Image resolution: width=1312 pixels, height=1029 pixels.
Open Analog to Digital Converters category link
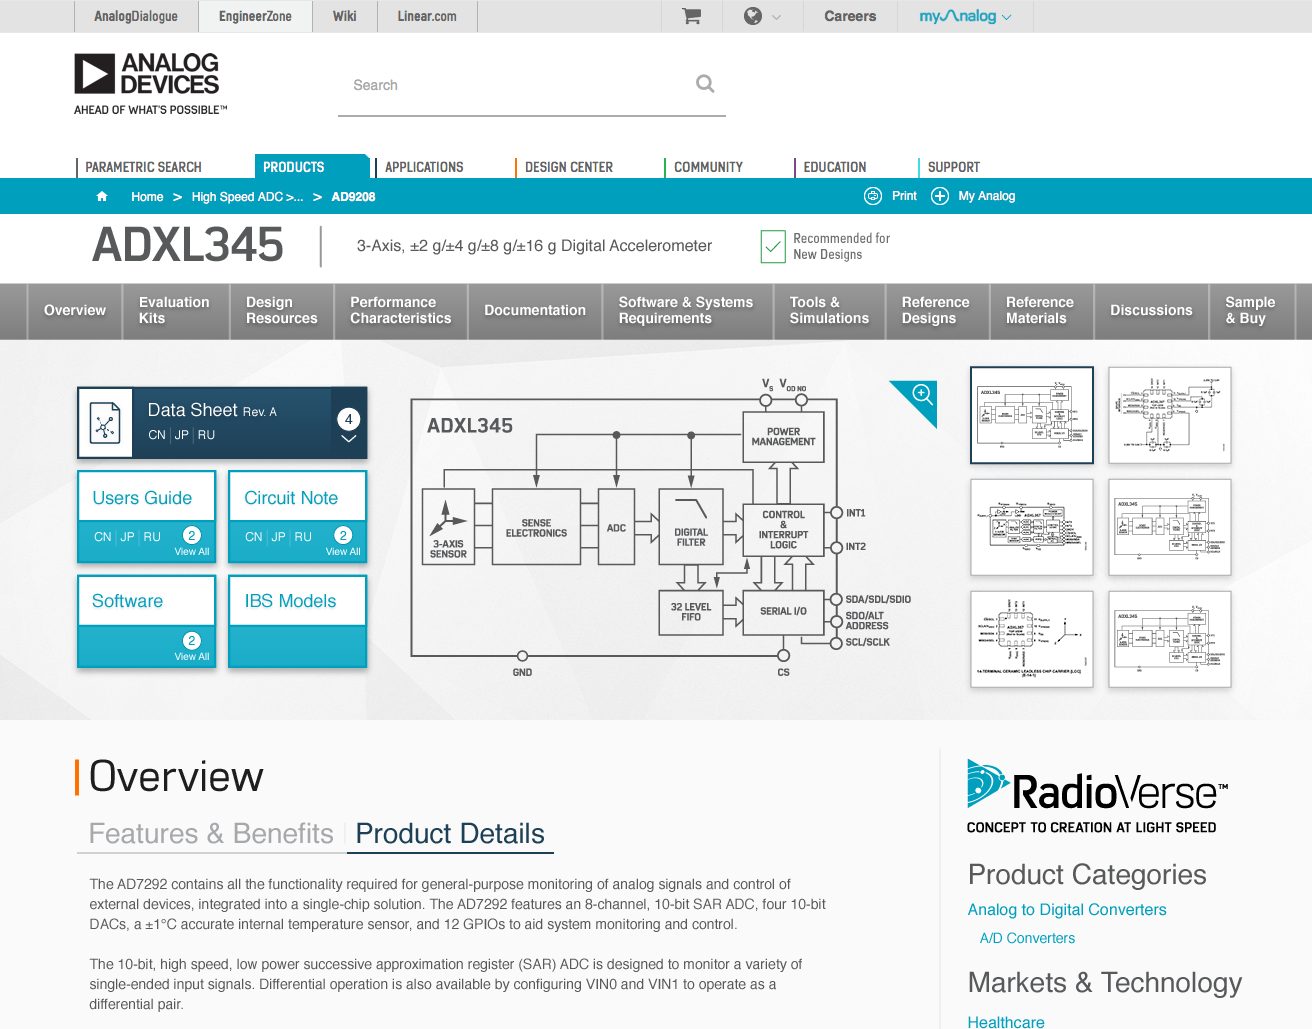coord(1067,910)
